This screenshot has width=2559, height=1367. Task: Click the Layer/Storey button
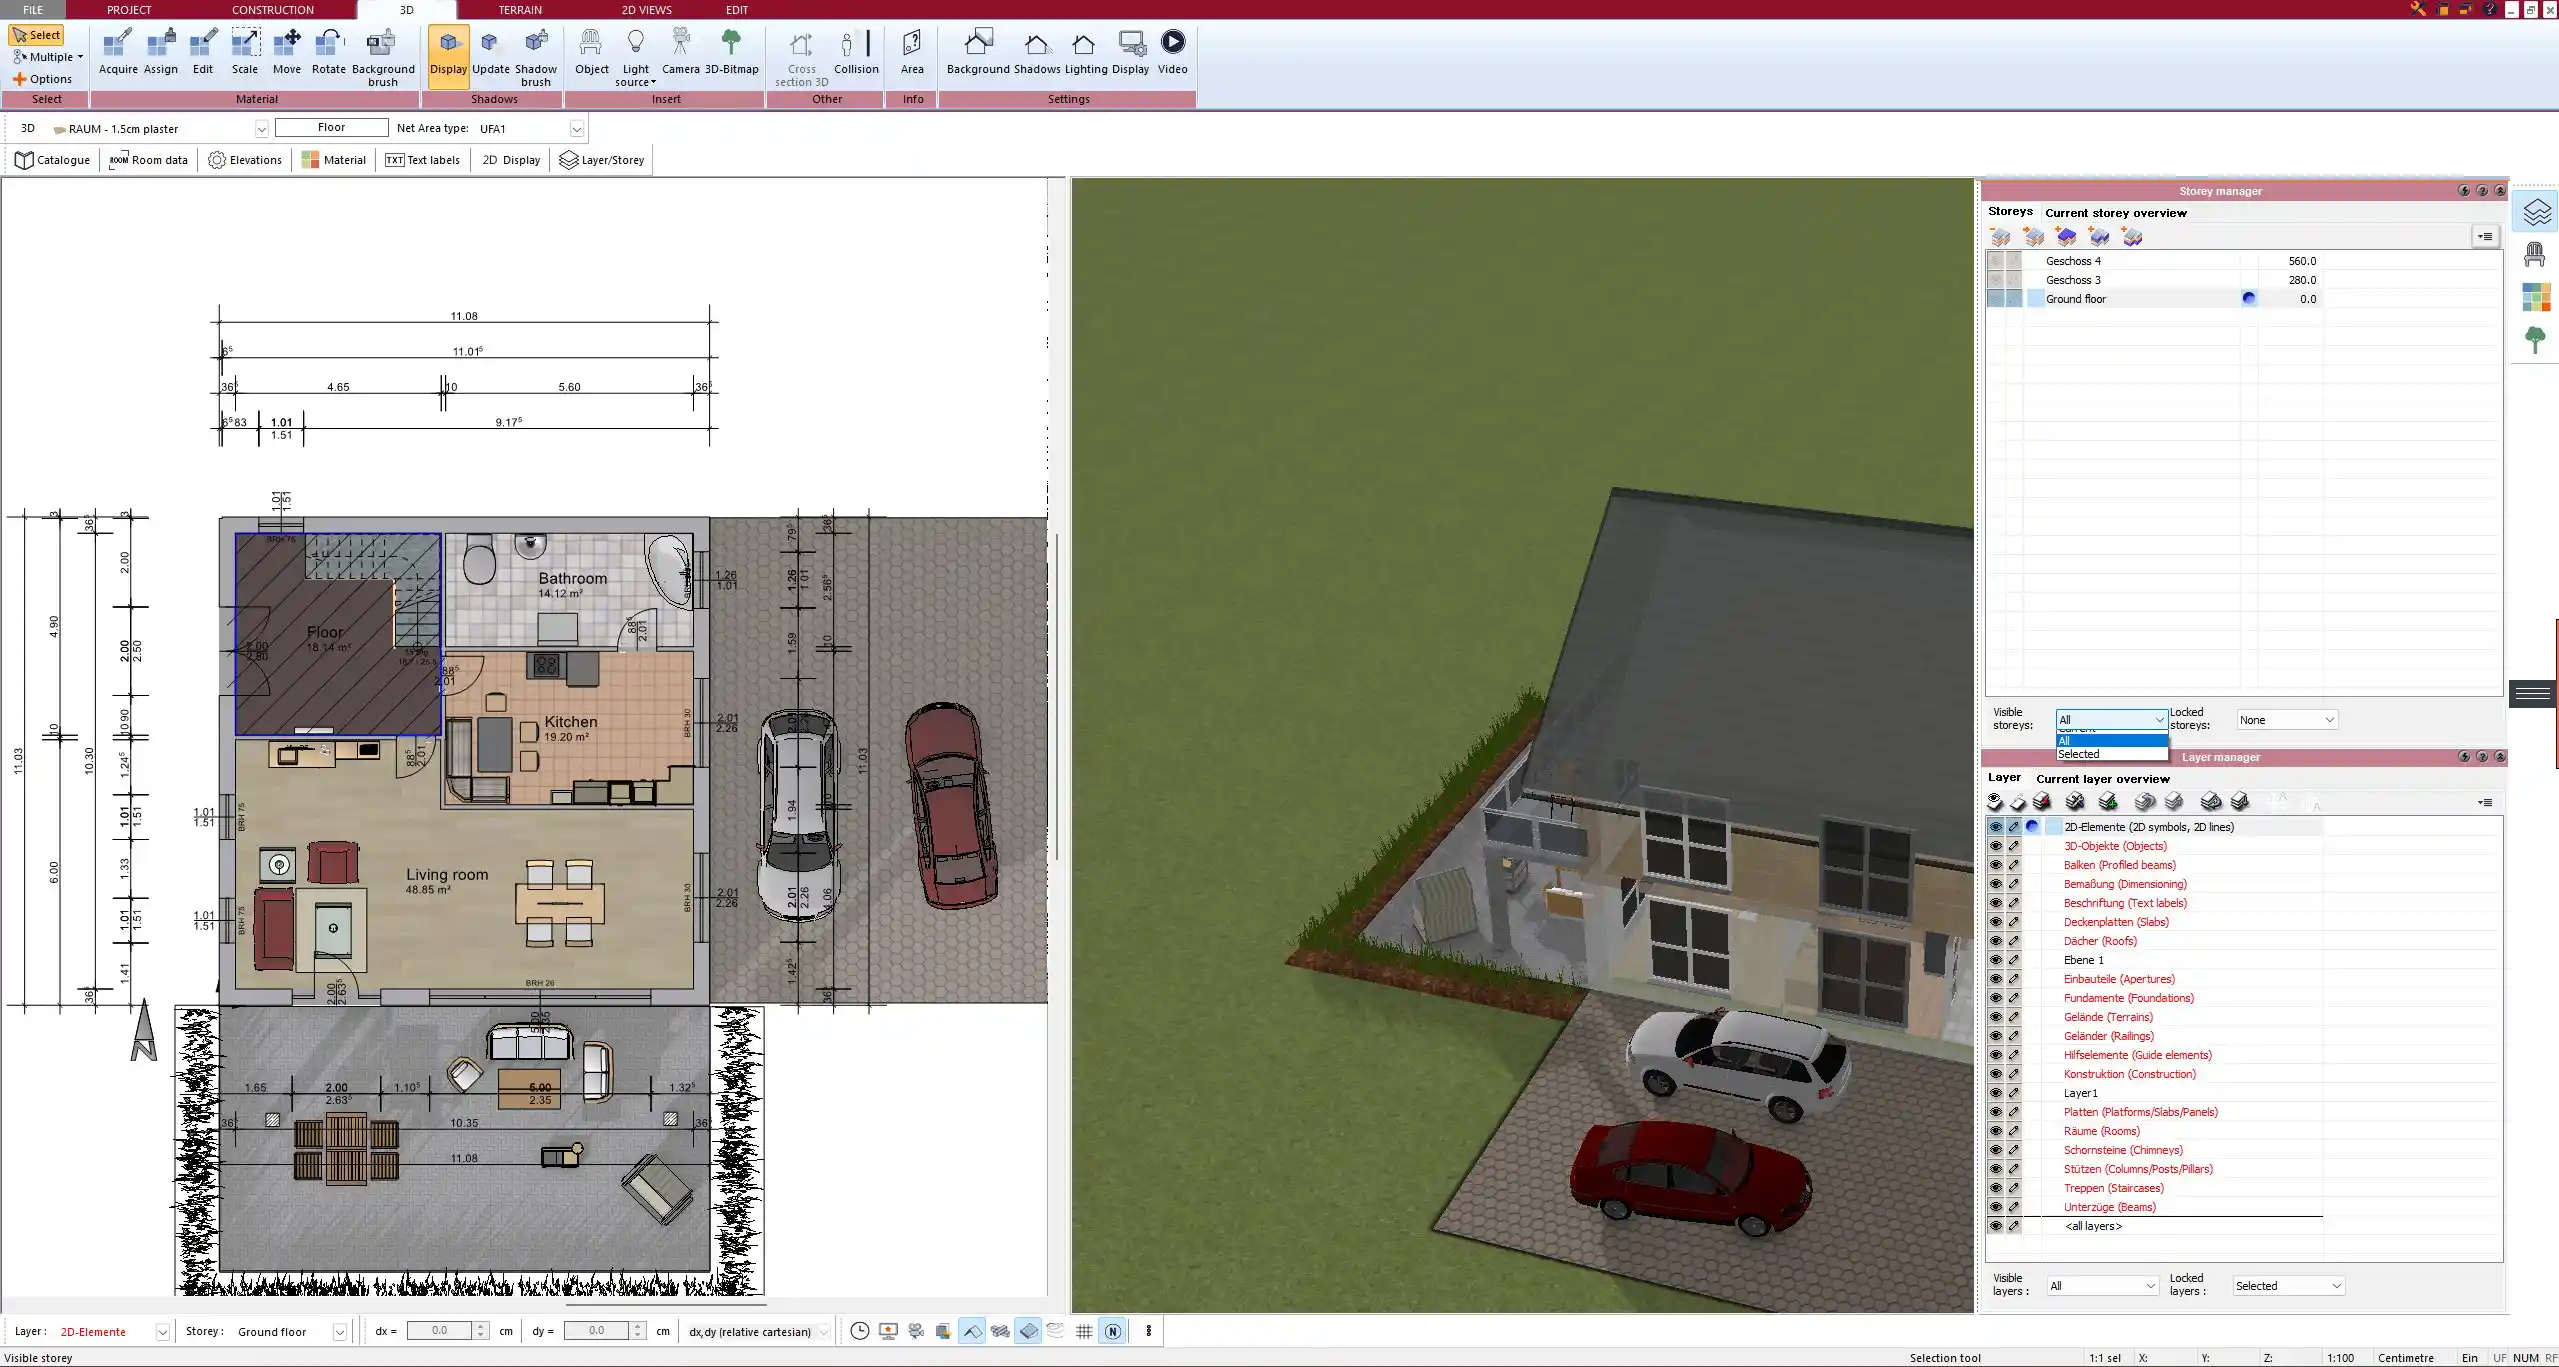pos(602,160)
